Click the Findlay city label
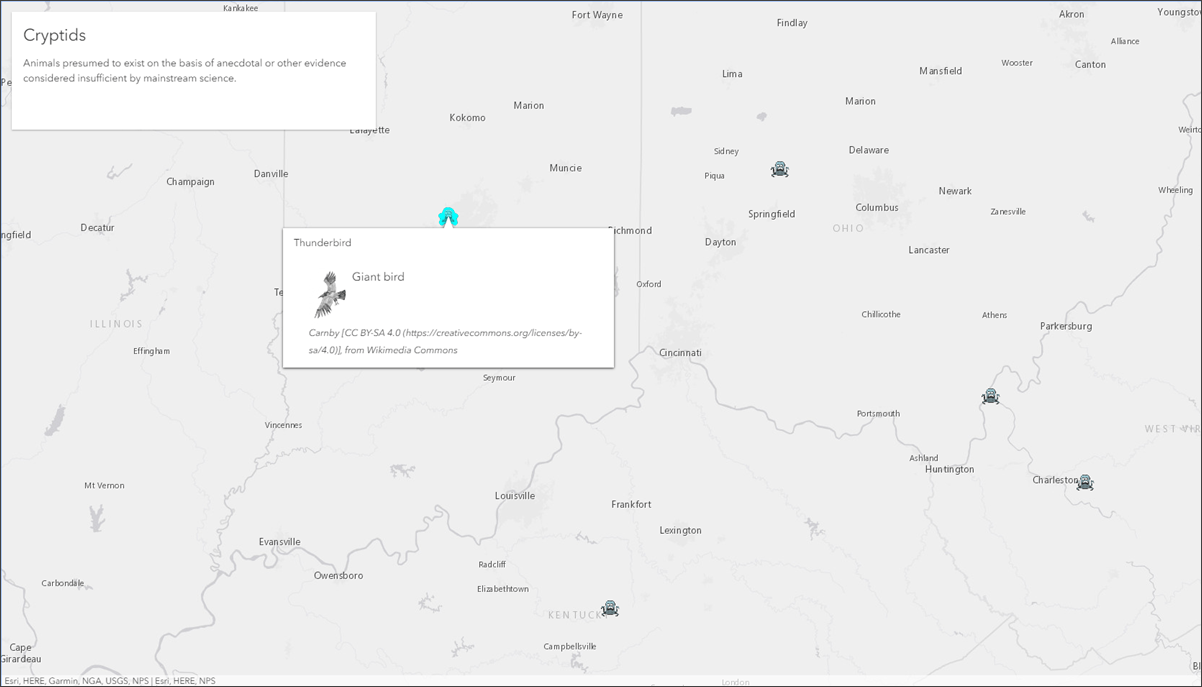 [x=791, y=23]
